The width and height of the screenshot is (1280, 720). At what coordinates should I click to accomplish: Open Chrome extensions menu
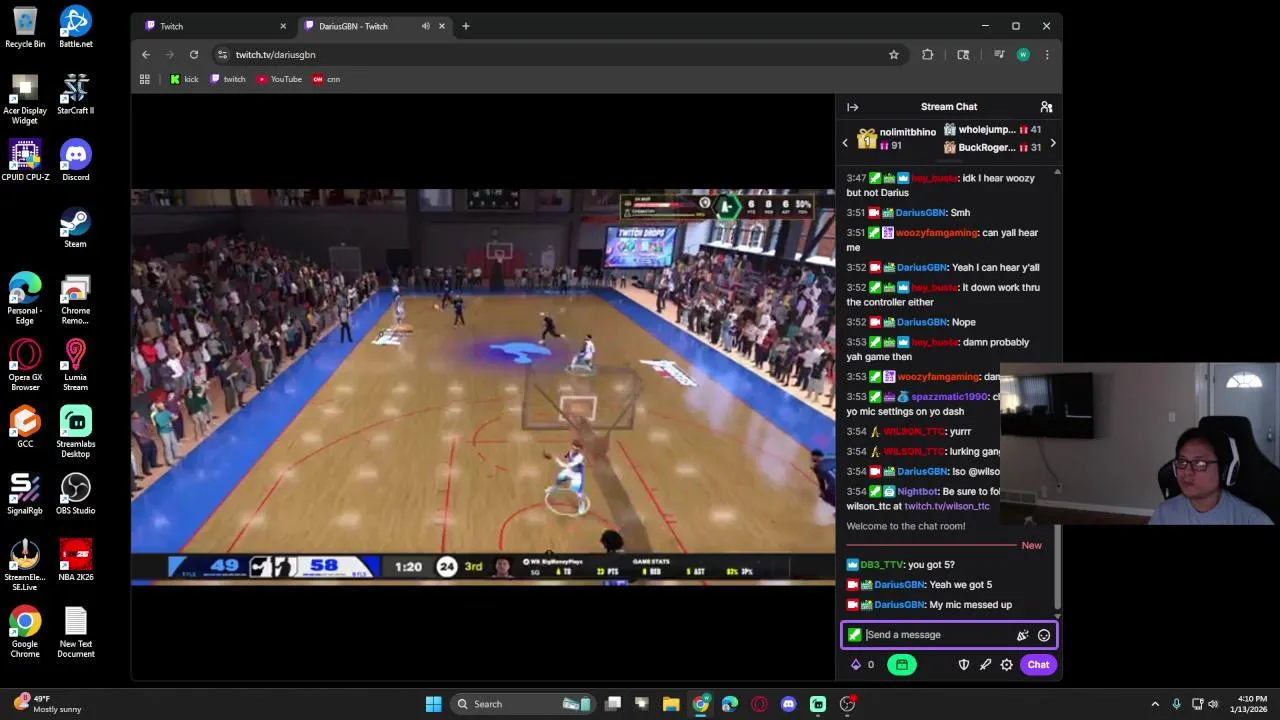pos(927,55)
